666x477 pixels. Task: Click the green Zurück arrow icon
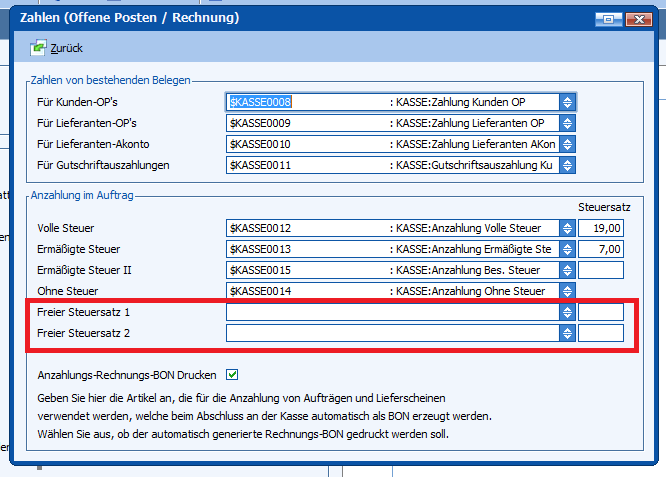pos(39,48)
